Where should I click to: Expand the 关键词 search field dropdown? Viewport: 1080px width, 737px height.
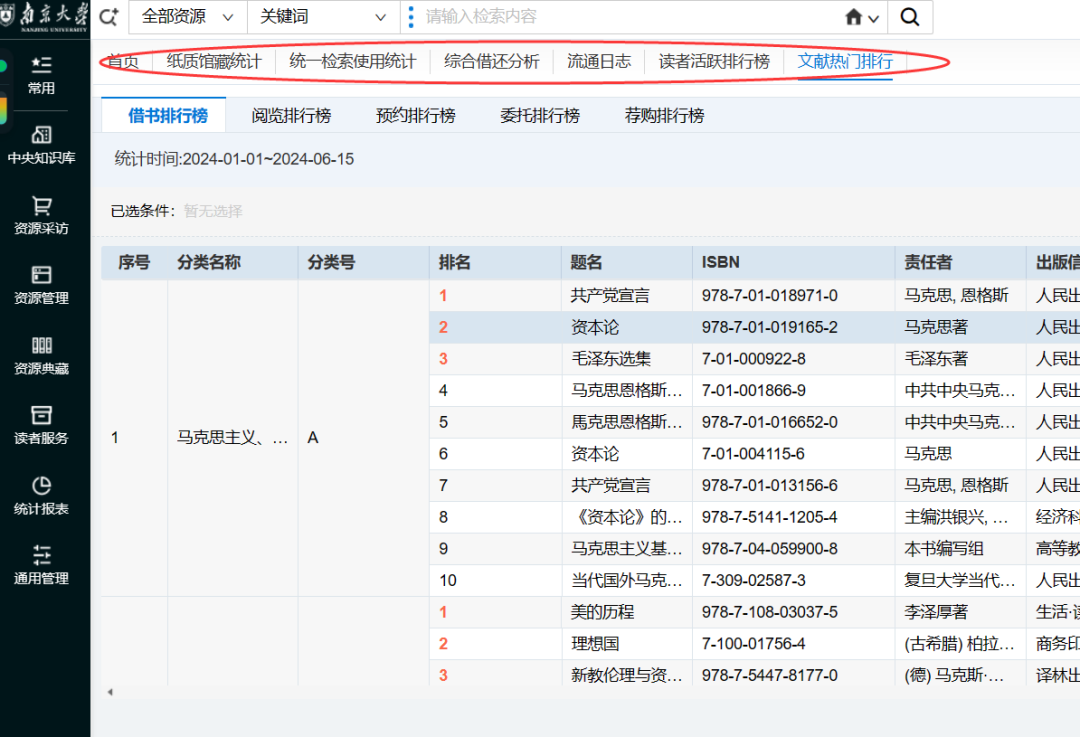(x=322, y=17)
